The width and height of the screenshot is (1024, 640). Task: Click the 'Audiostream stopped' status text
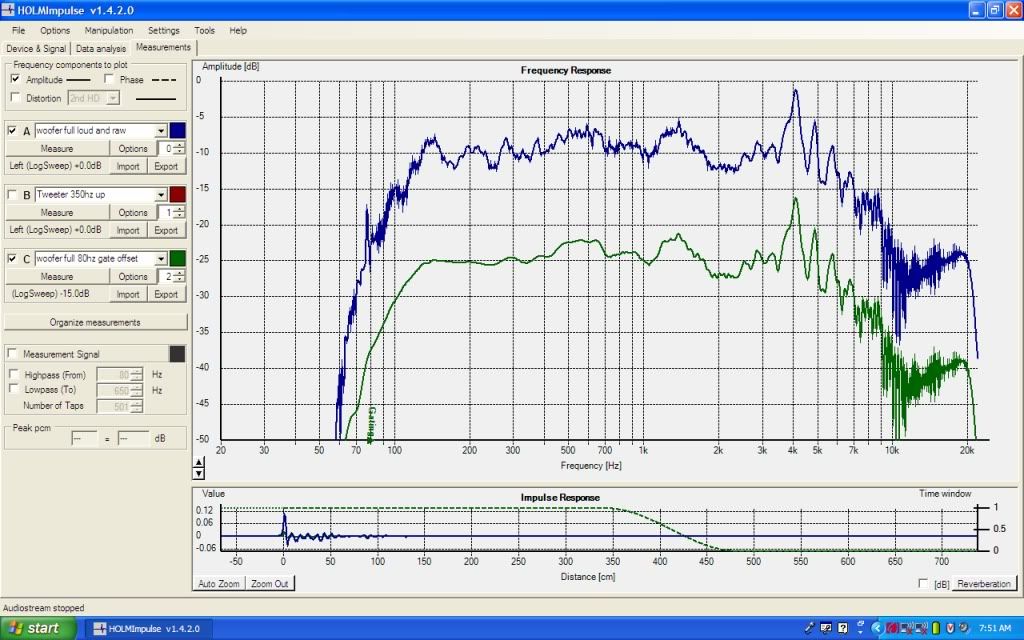44,608
